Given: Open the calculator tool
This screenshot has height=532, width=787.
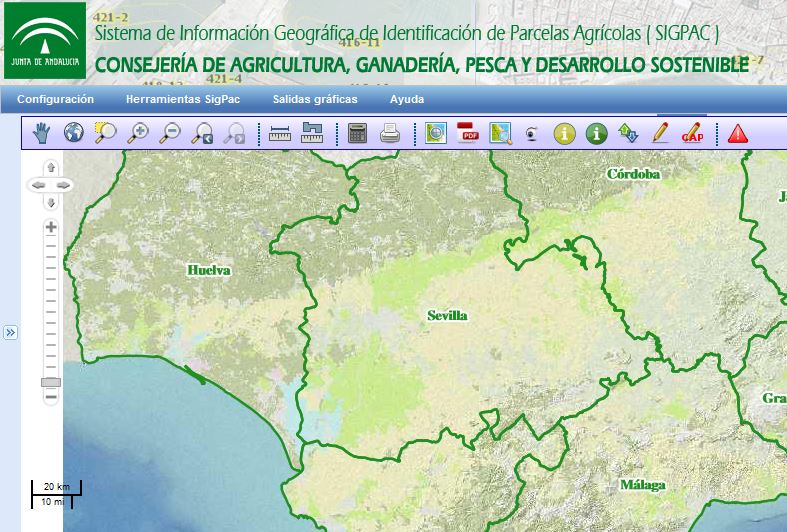Looking at the screenshot, I should tap(357, 132).
